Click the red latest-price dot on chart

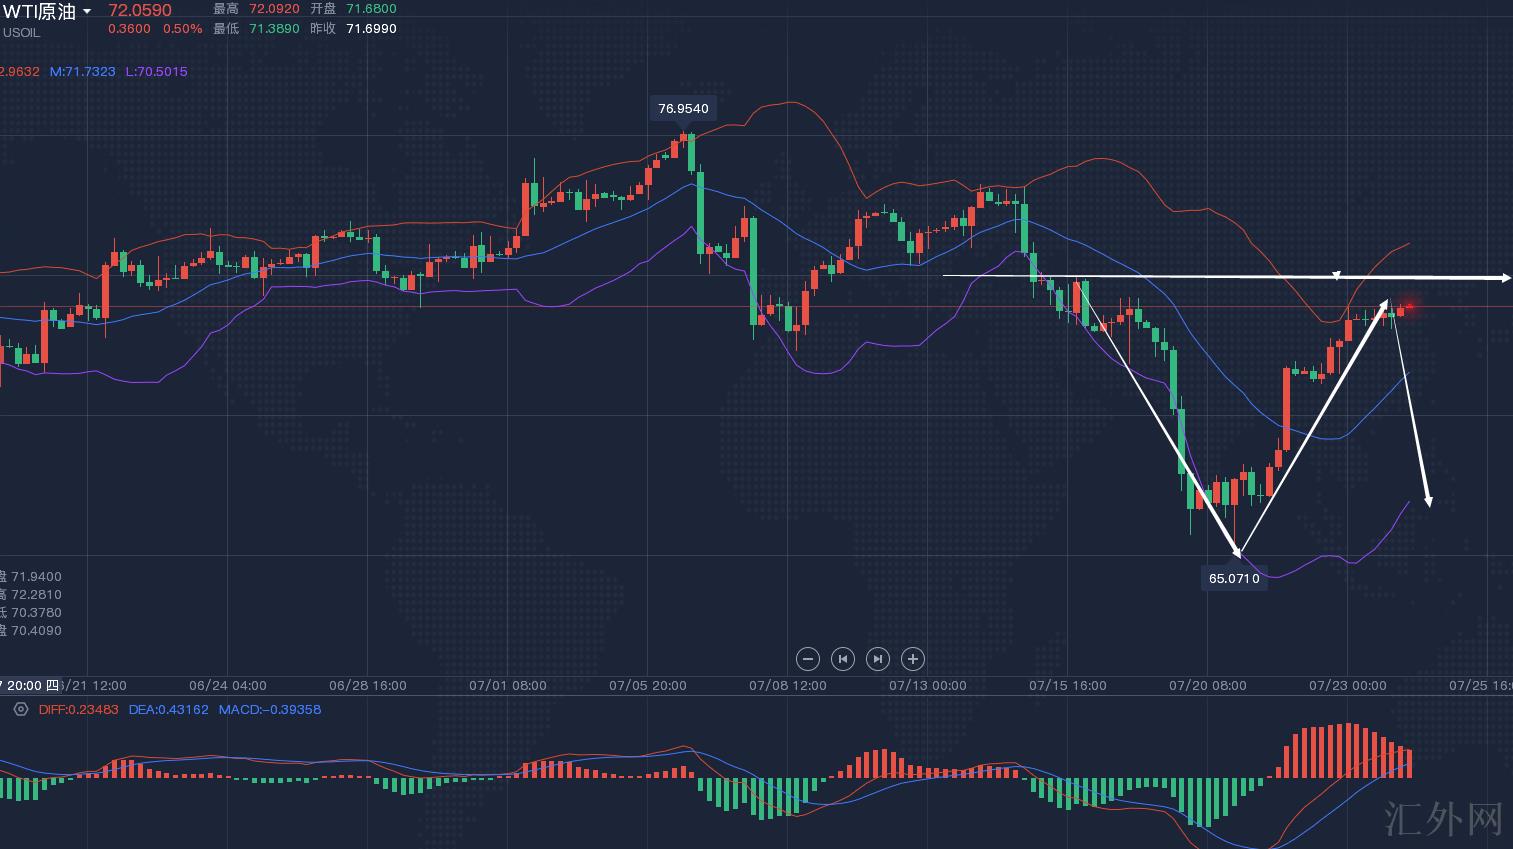pos(1410,306)
